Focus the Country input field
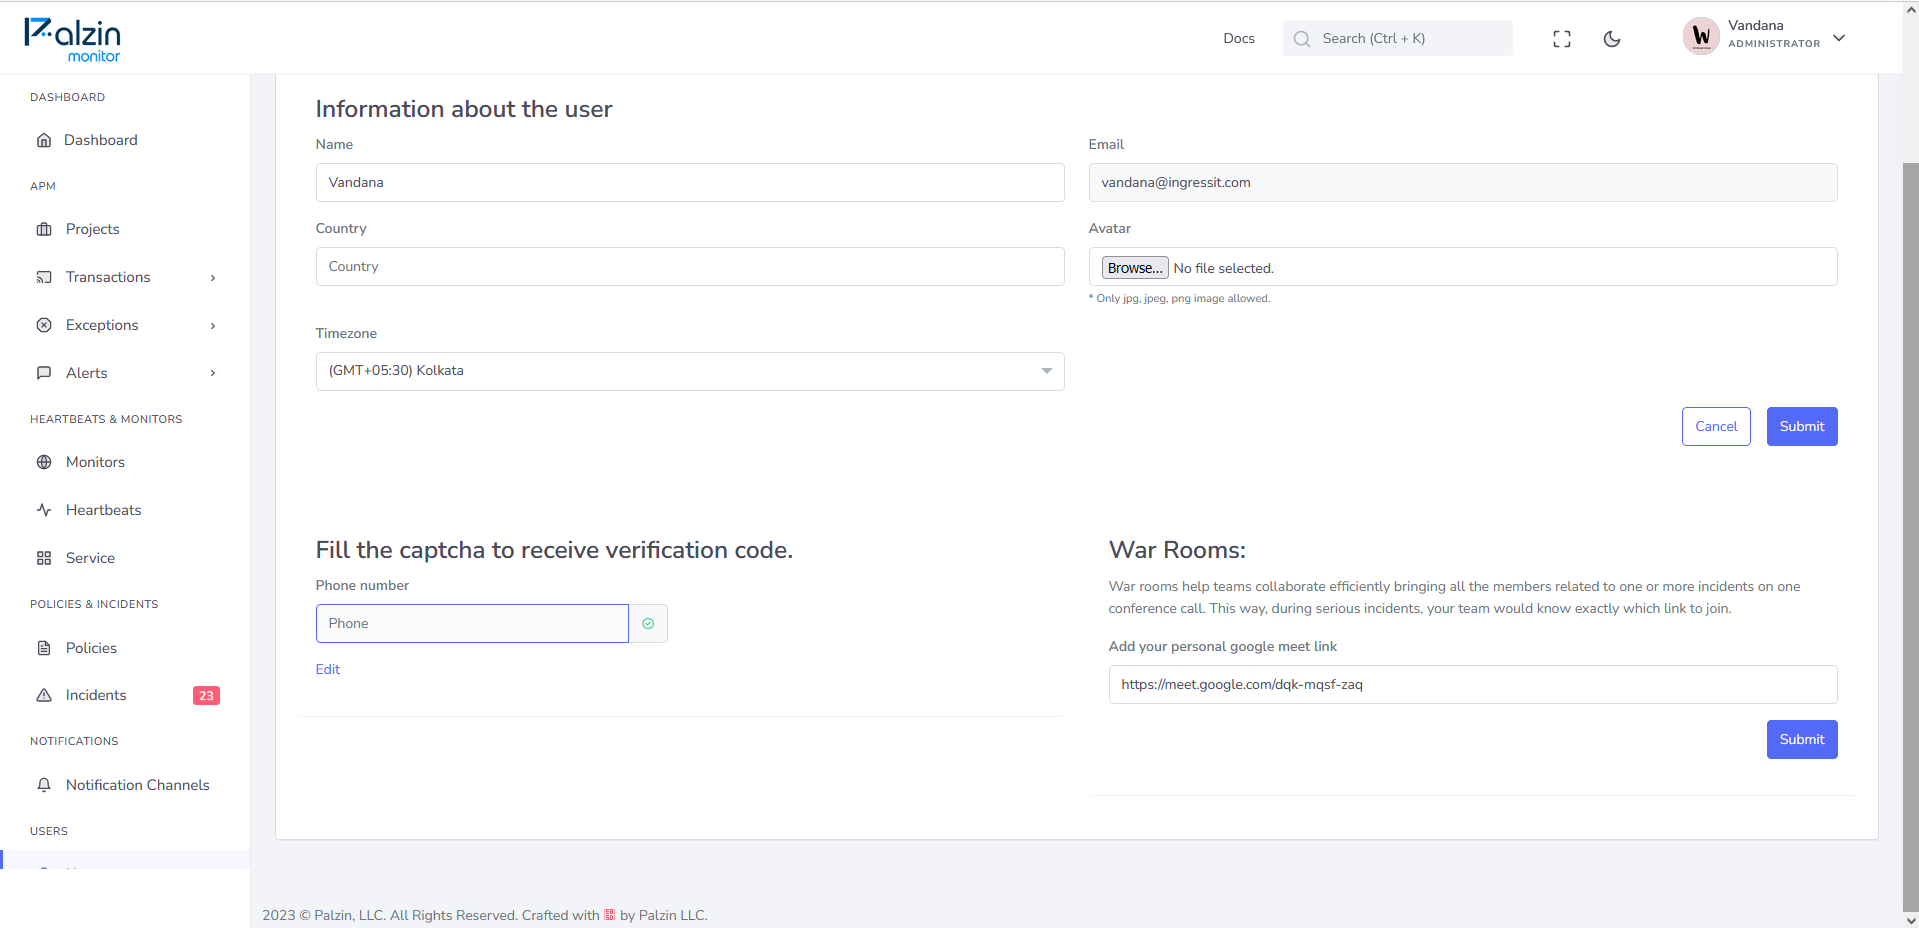Viewport: 1919px width, 928px height. coord(690,267)
